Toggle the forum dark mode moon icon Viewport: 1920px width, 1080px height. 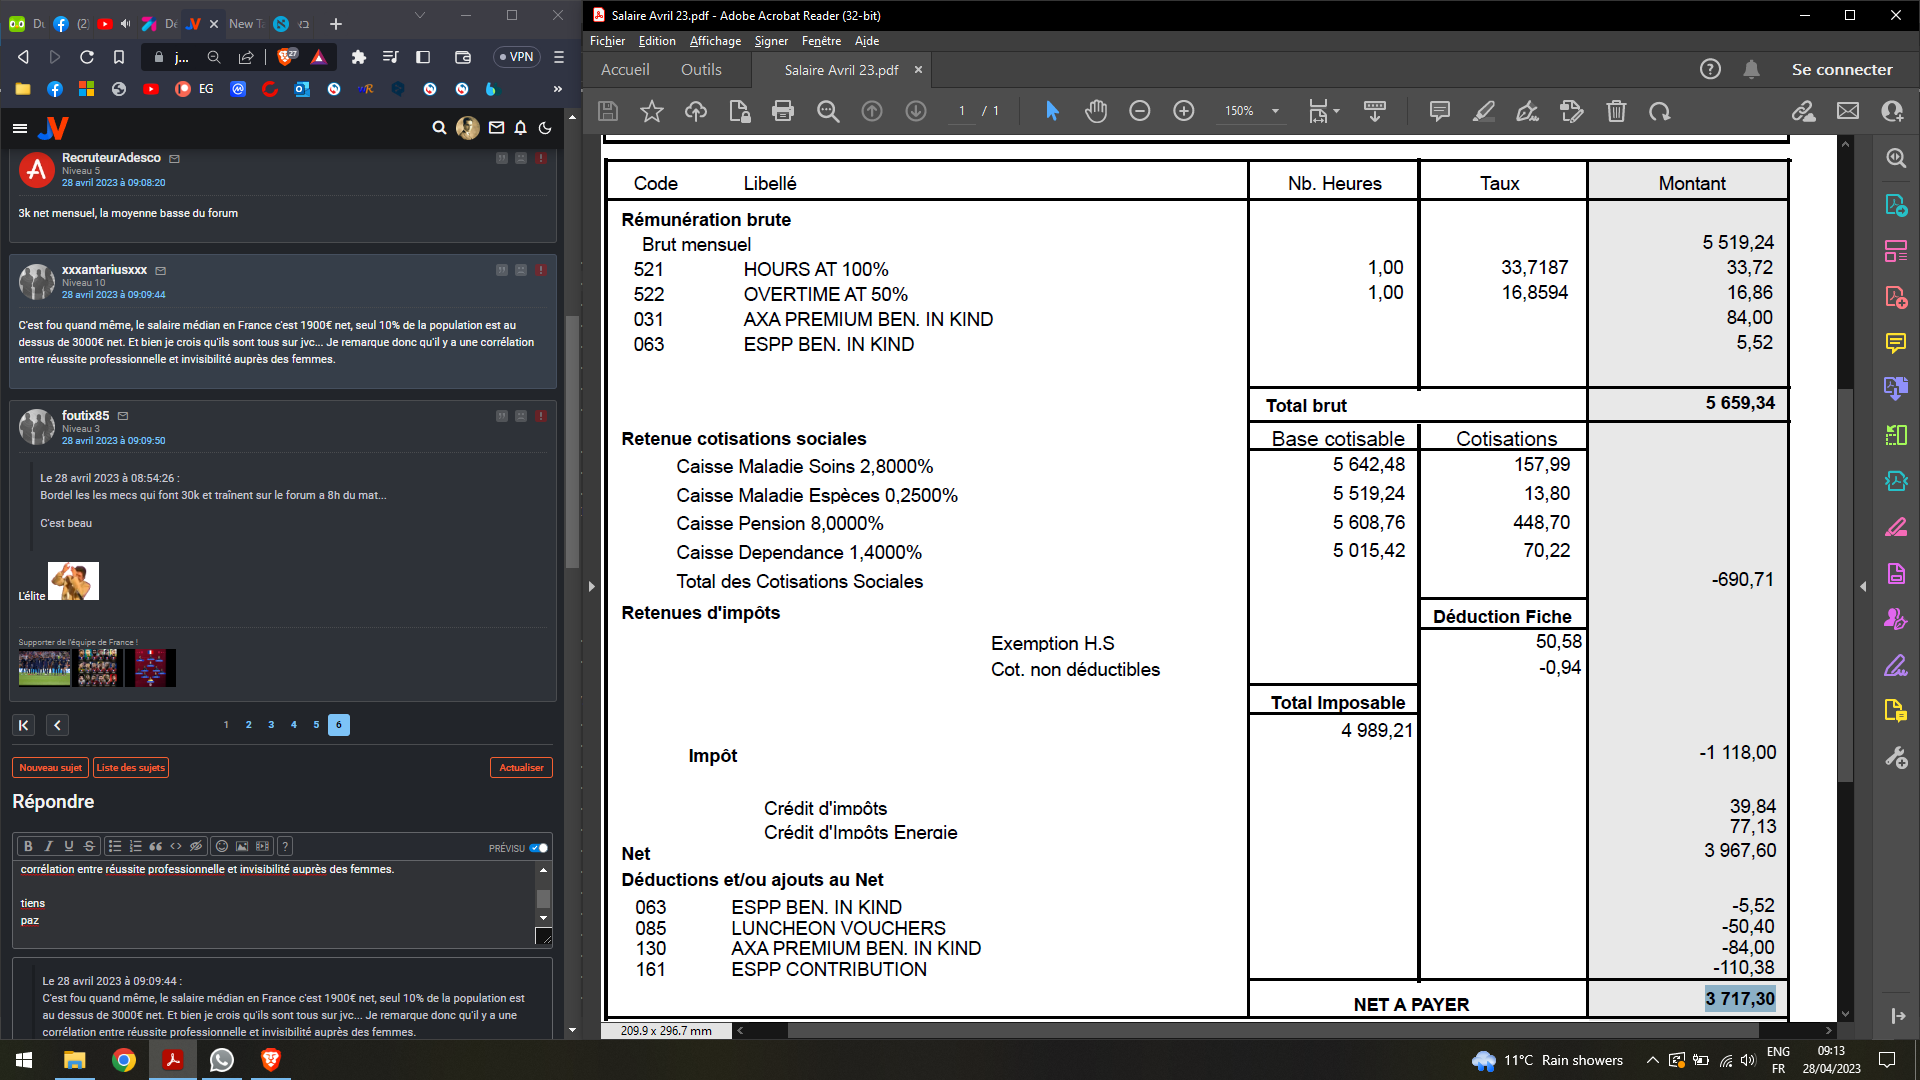(x=545, y=128)
